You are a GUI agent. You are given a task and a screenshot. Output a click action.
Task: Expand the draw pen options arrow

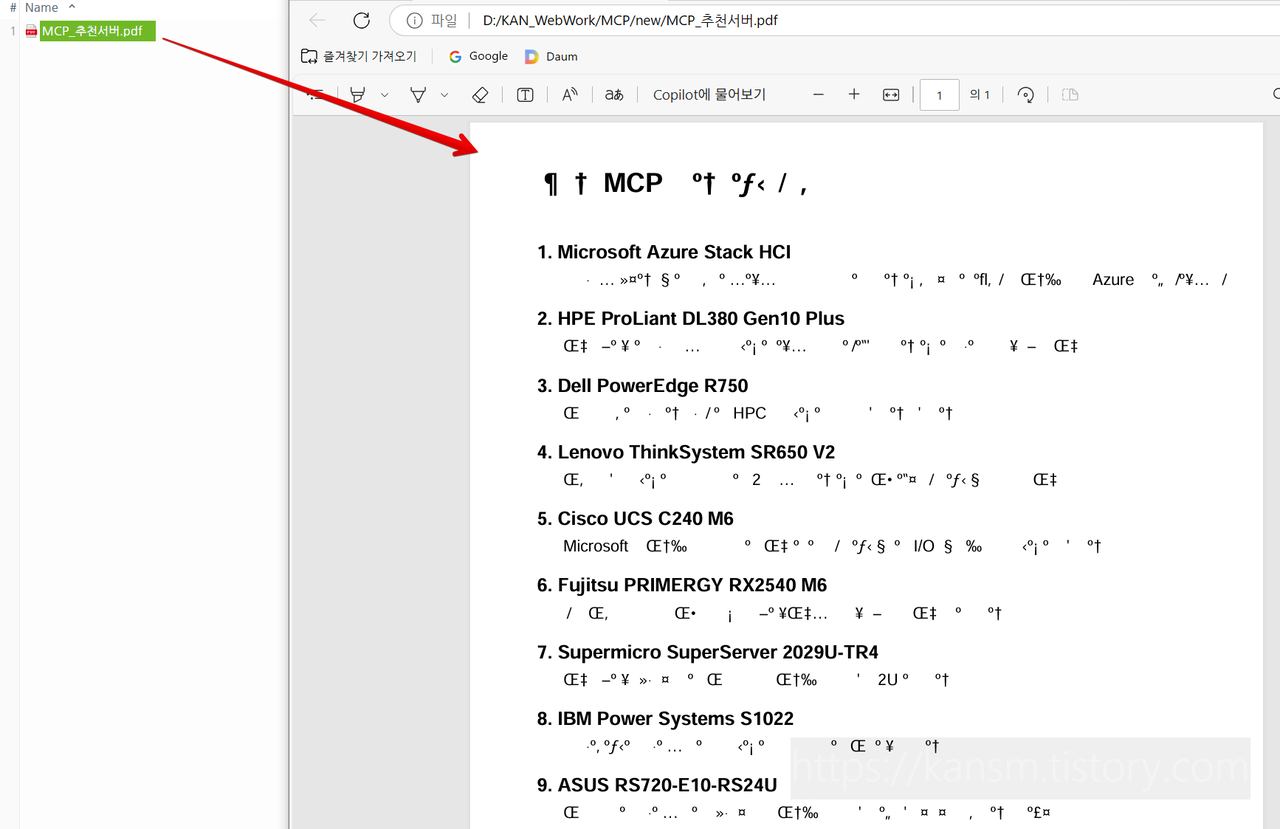point(445,95)
